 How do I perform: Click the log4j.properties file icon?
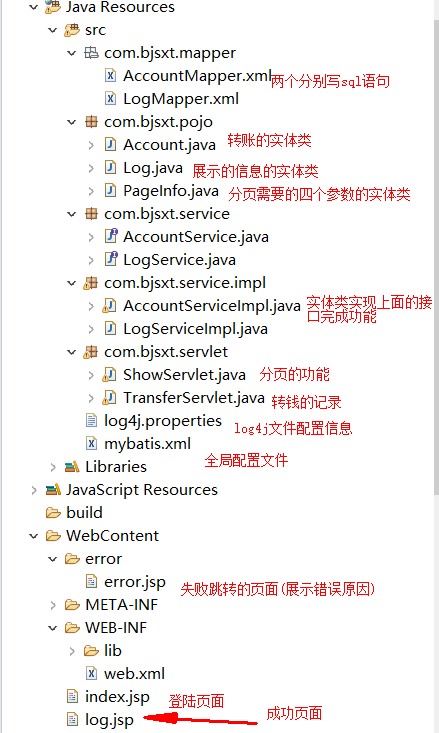click(91, 420)
